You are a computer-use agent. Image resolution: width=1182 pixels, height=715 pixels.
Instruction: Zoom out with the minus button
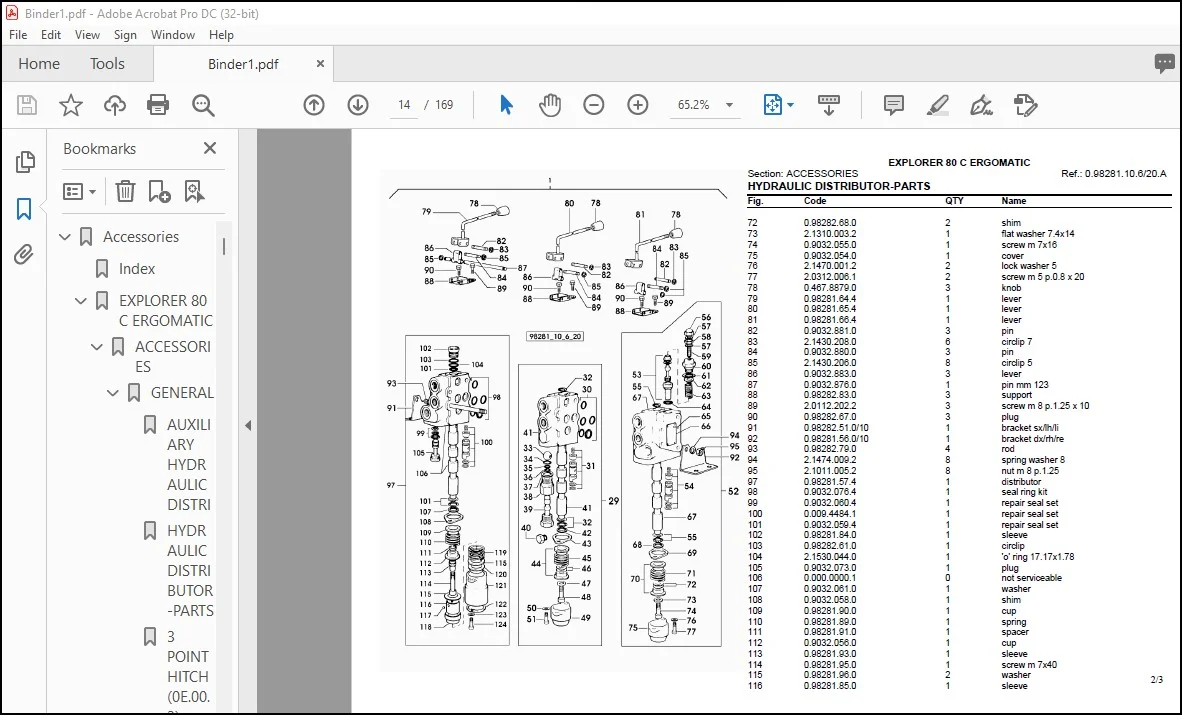[x=594, y=105]
